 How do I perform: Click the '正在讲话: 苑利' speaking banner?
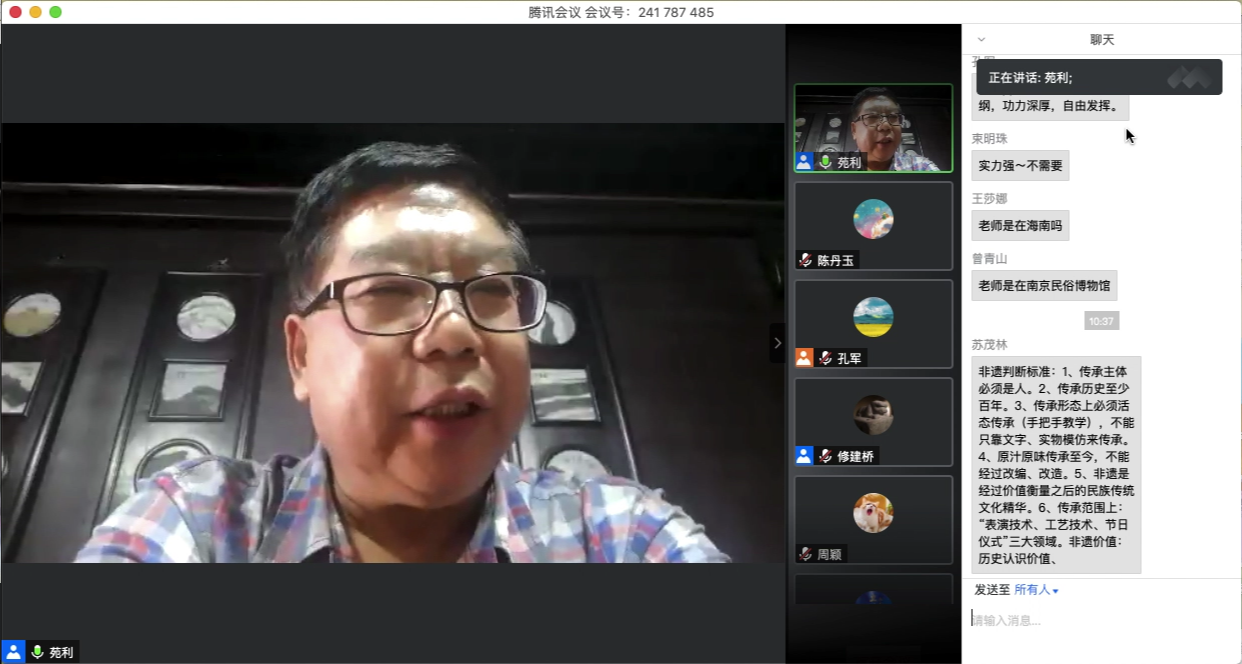click(x=1098, y=77)
